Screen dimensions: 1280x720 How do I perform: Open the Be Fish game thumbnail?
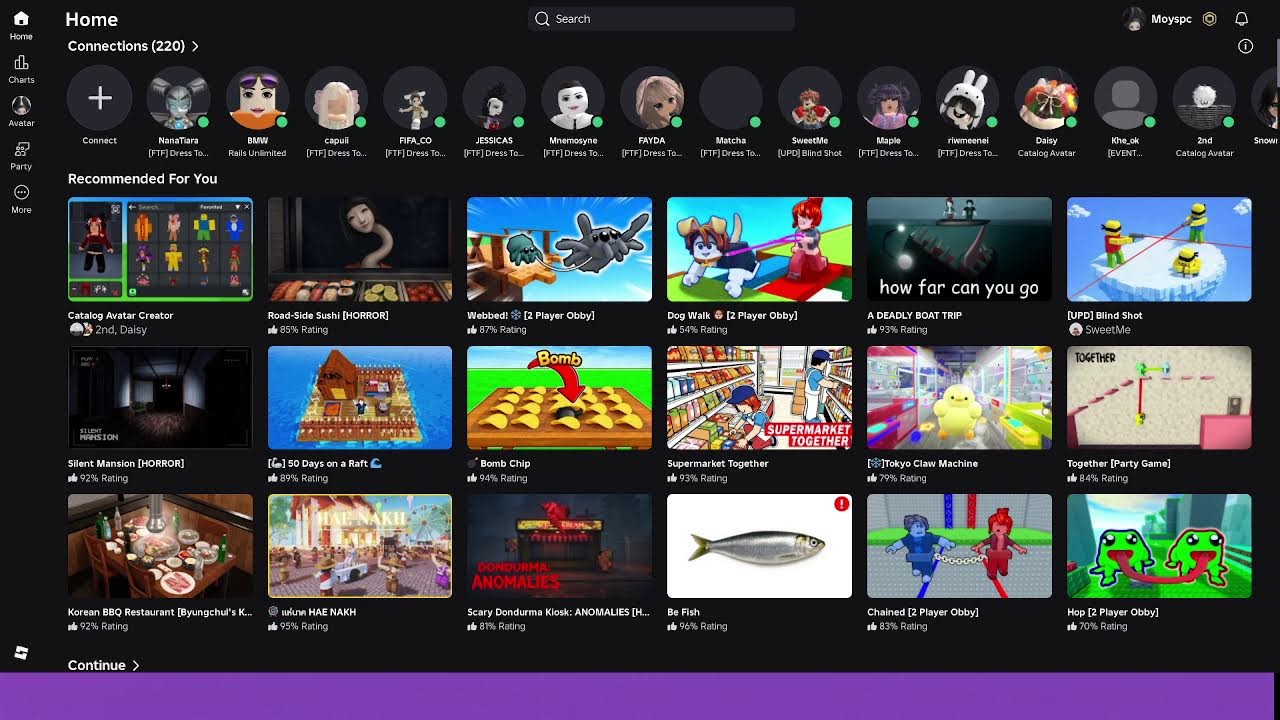point(759,546)
